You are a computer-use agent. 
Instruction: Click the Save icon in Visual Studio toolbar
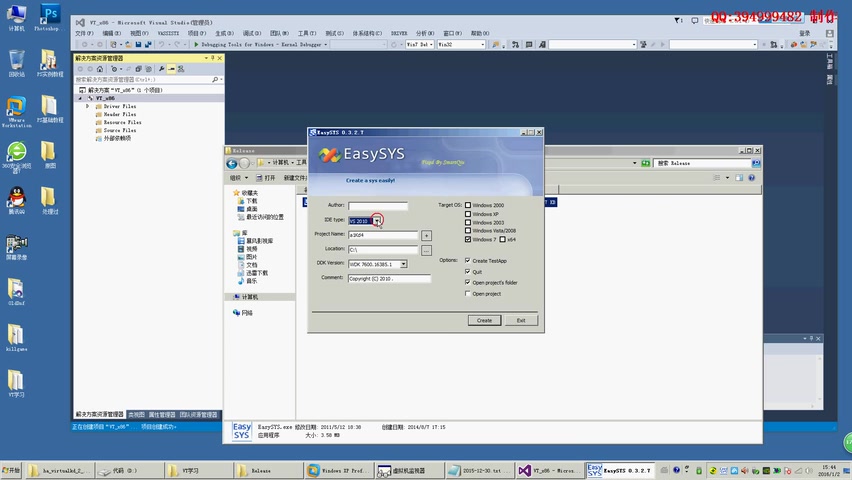138,45
